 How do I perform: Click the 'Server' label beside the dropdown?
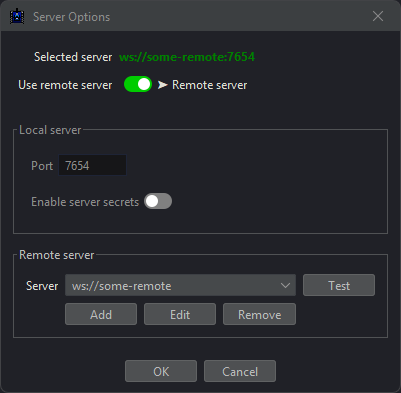point(42,286)
